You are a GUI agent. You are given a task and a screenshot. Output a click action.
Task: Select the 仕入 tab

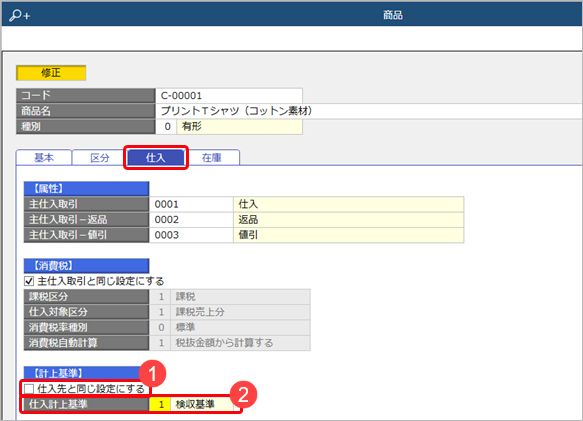click(156, 158)
